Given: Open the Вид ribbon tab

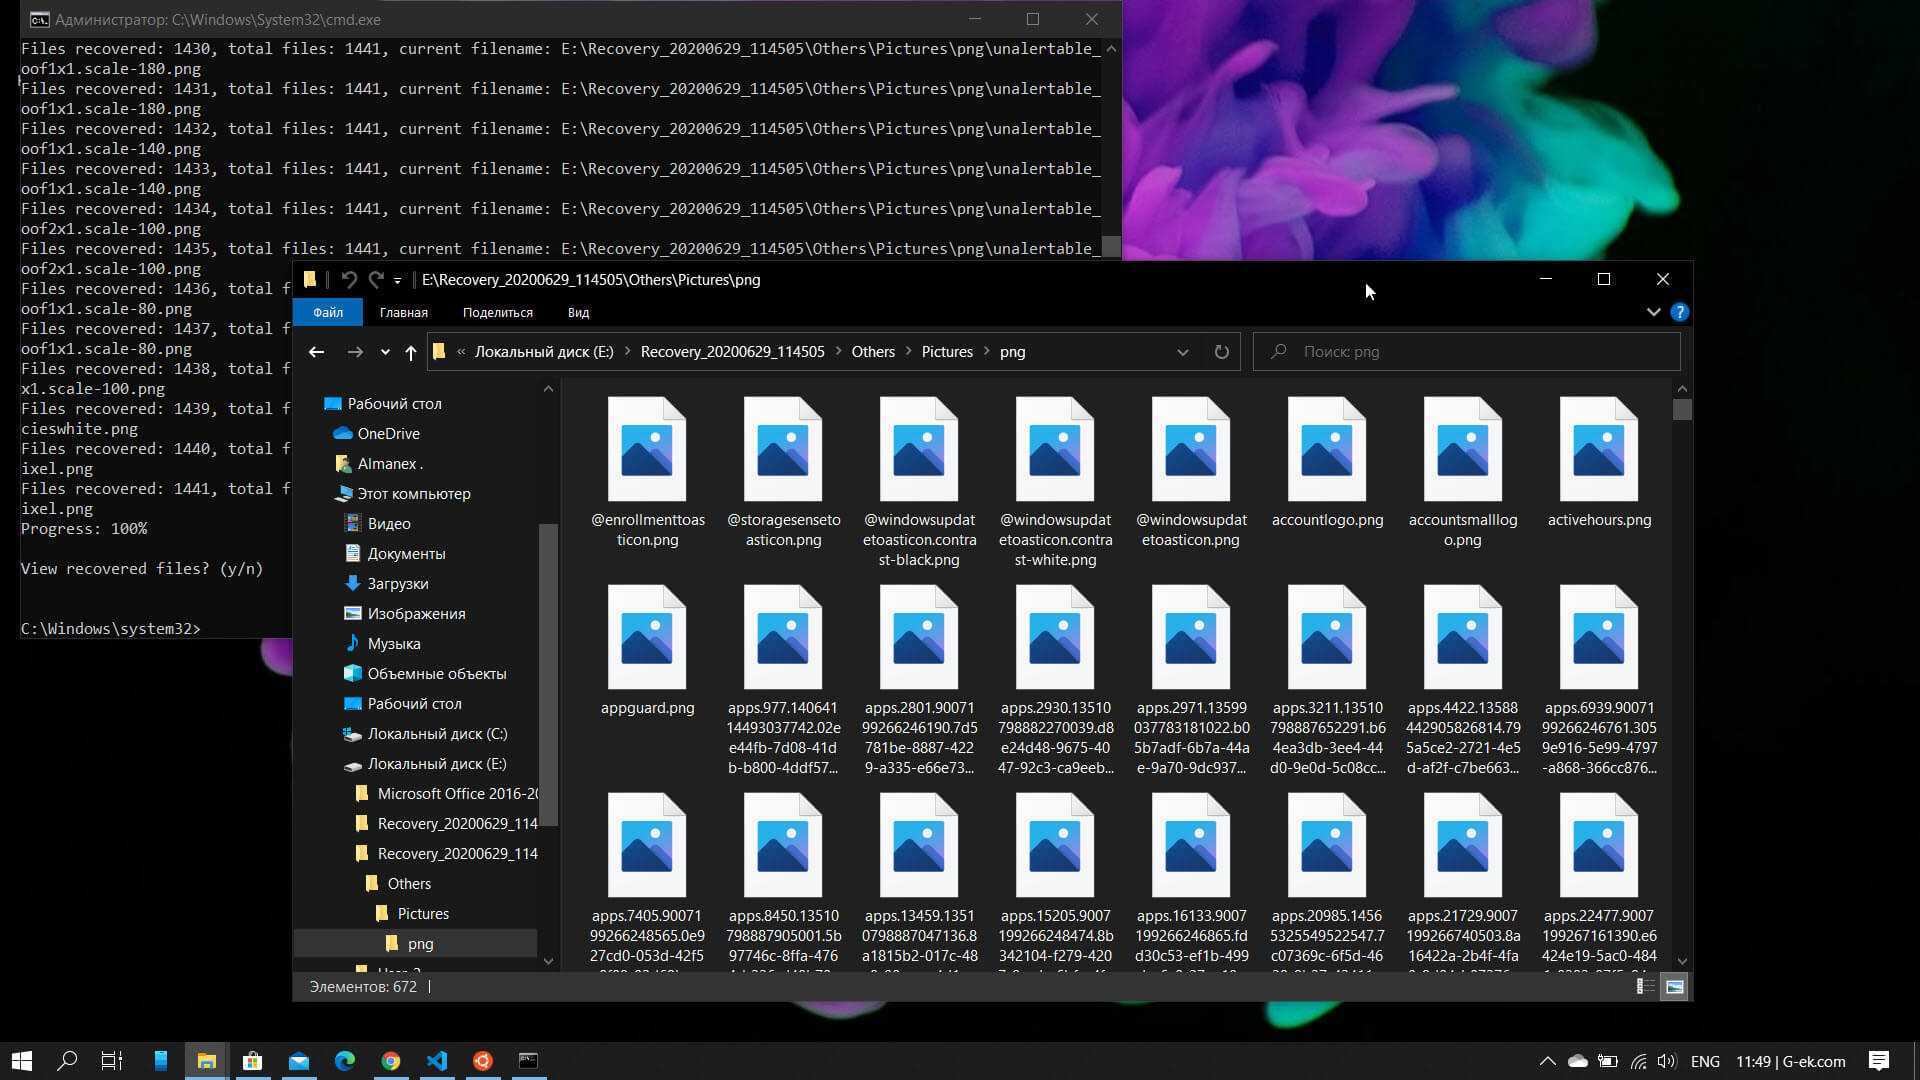Looking at the screenshot, I should [x=578, y=312].
